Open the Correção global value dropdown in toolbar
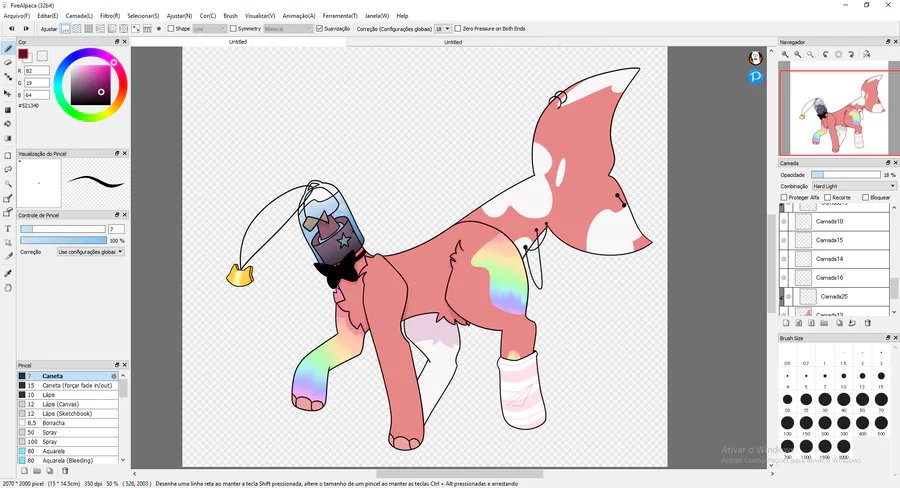900x488 pixels. pyautogui.click(x=442, y=28)
